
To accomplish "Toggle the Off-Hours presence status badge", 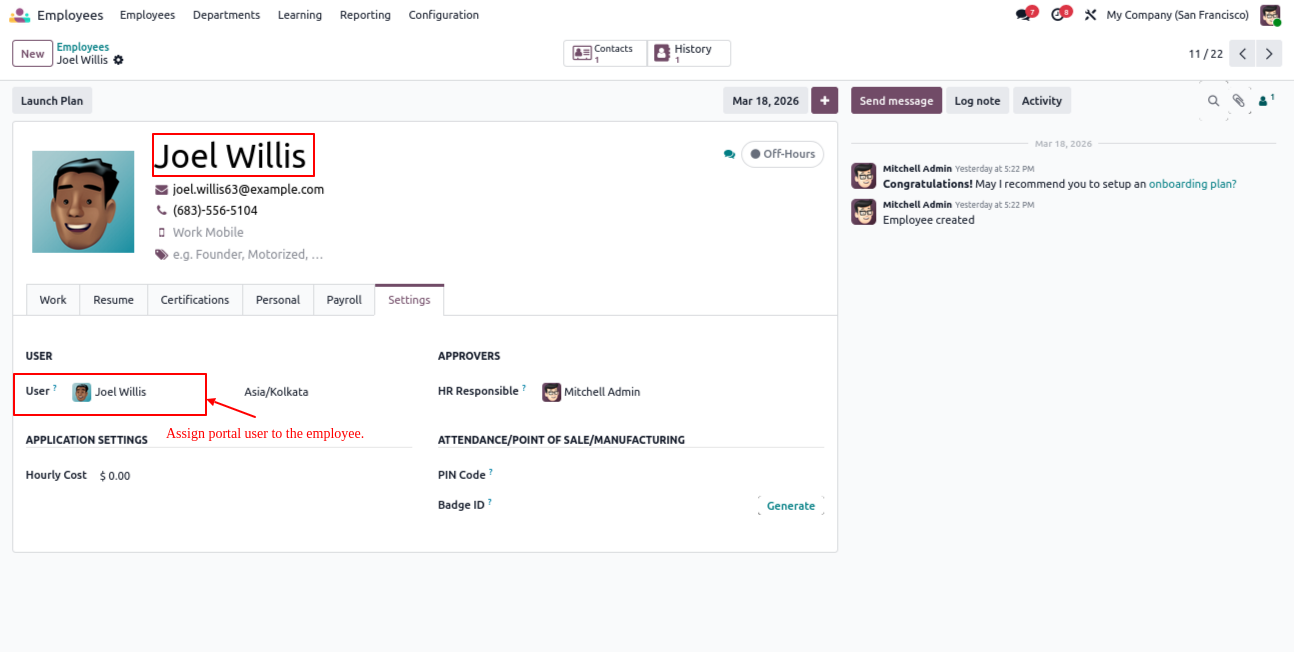I will click(x=782, y=154).
